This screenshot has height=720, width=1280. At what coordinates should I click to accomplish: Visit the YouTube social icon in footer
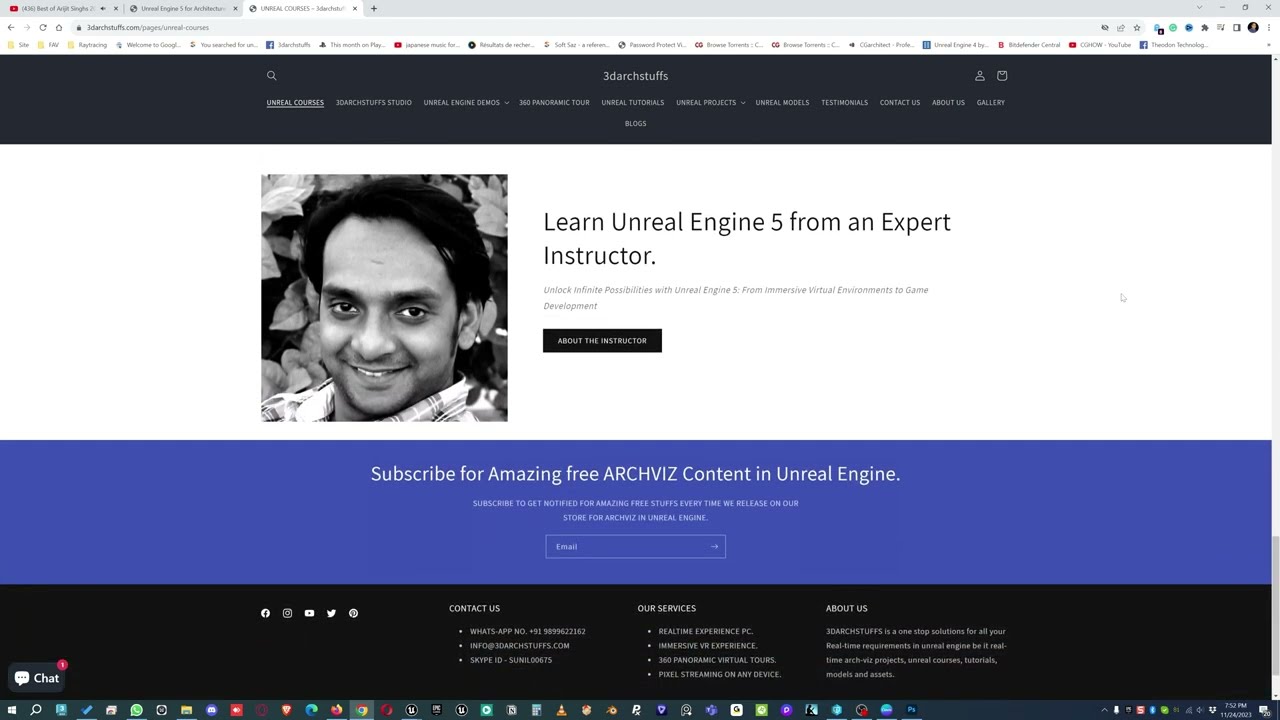pos(309,613)
